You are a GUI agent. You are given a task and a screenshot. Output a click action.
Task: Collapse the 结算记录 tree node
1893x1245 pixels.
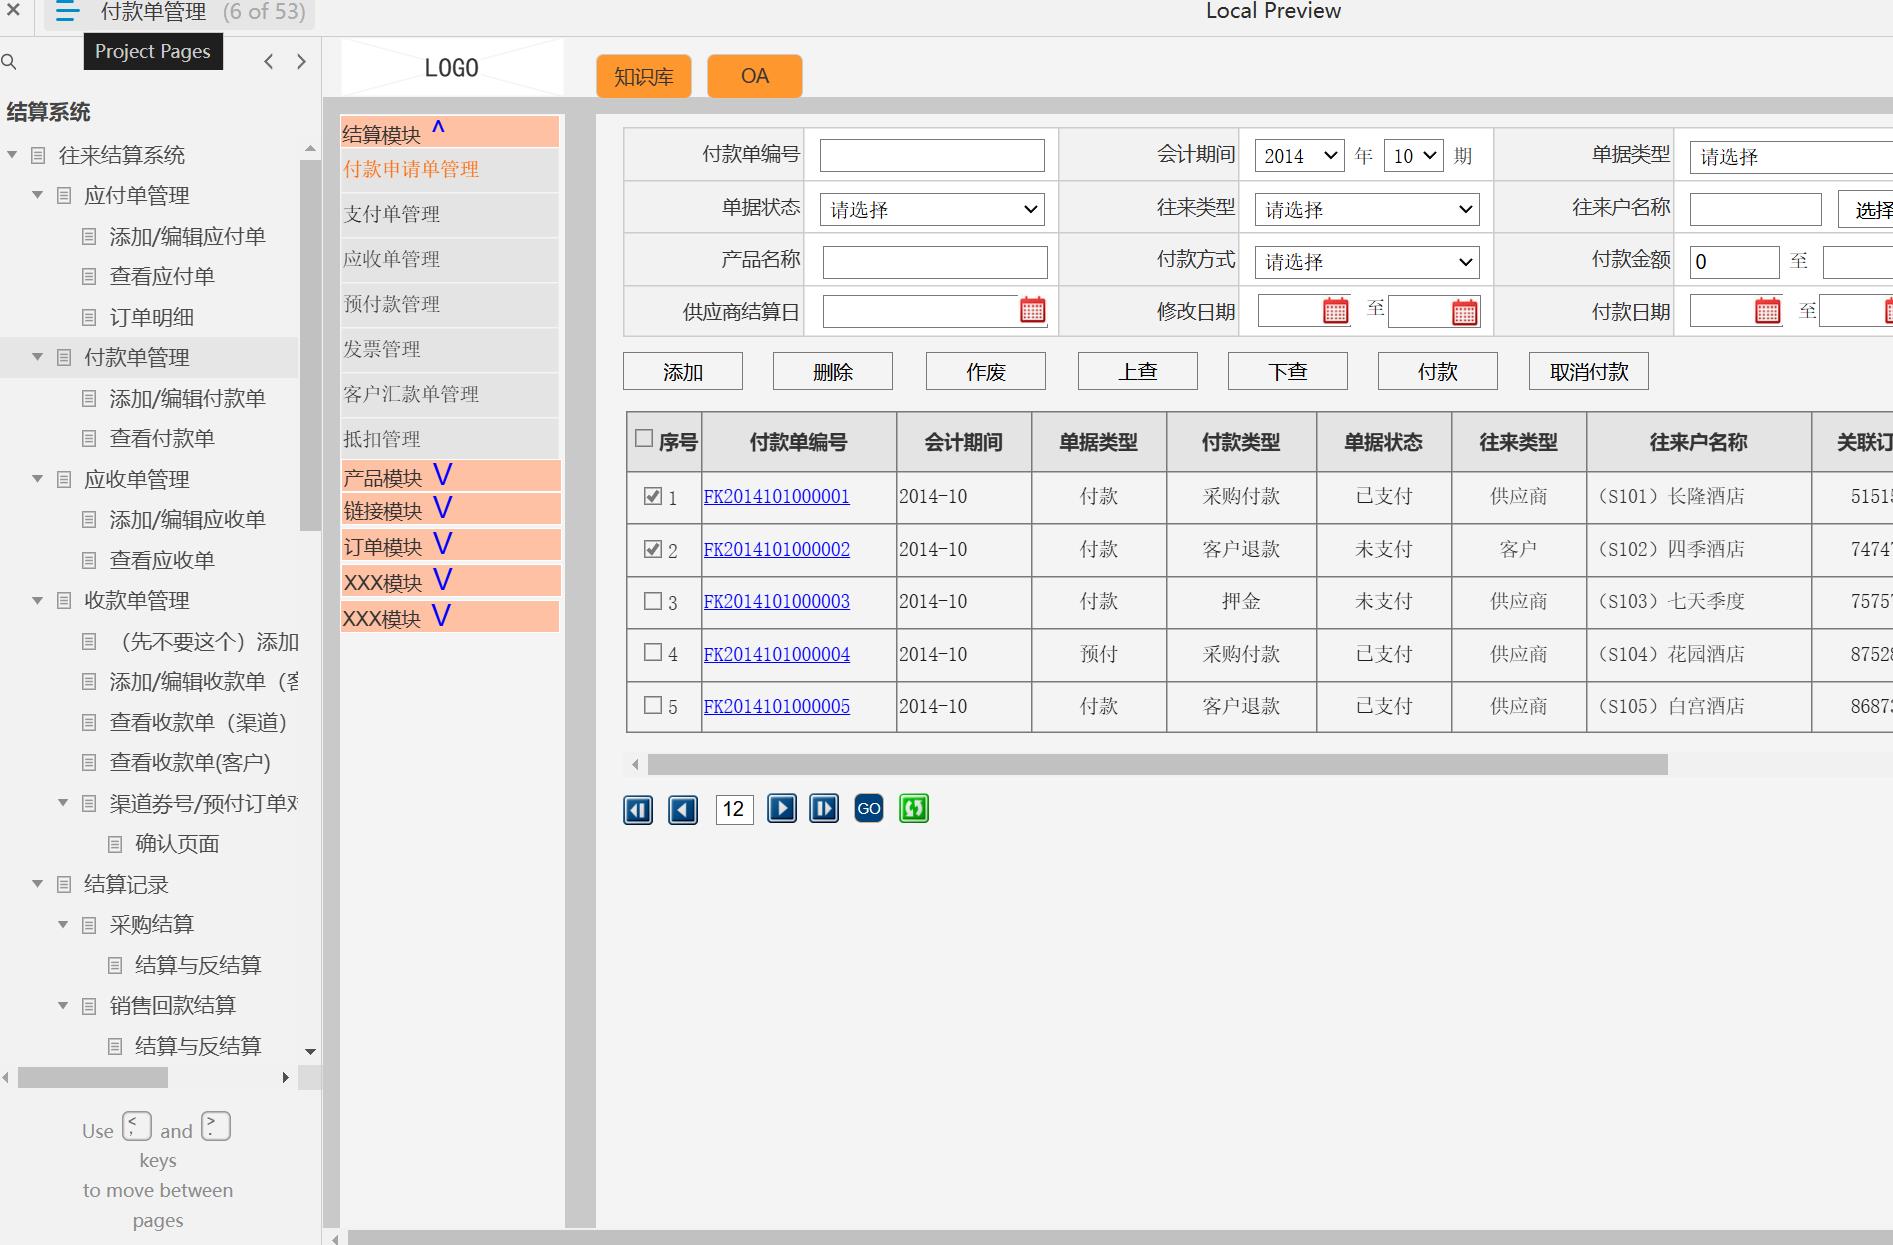tap(38, 884)
